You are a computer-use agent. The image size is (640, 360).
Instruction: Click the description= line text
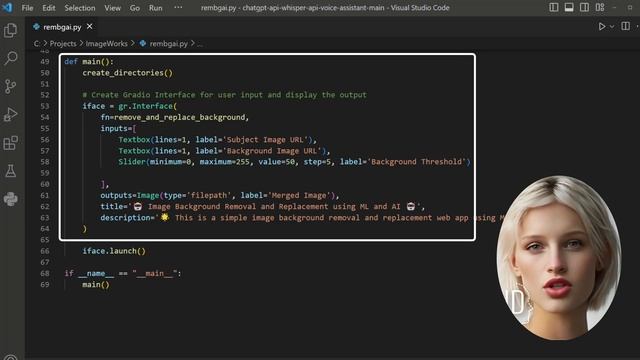302,218
